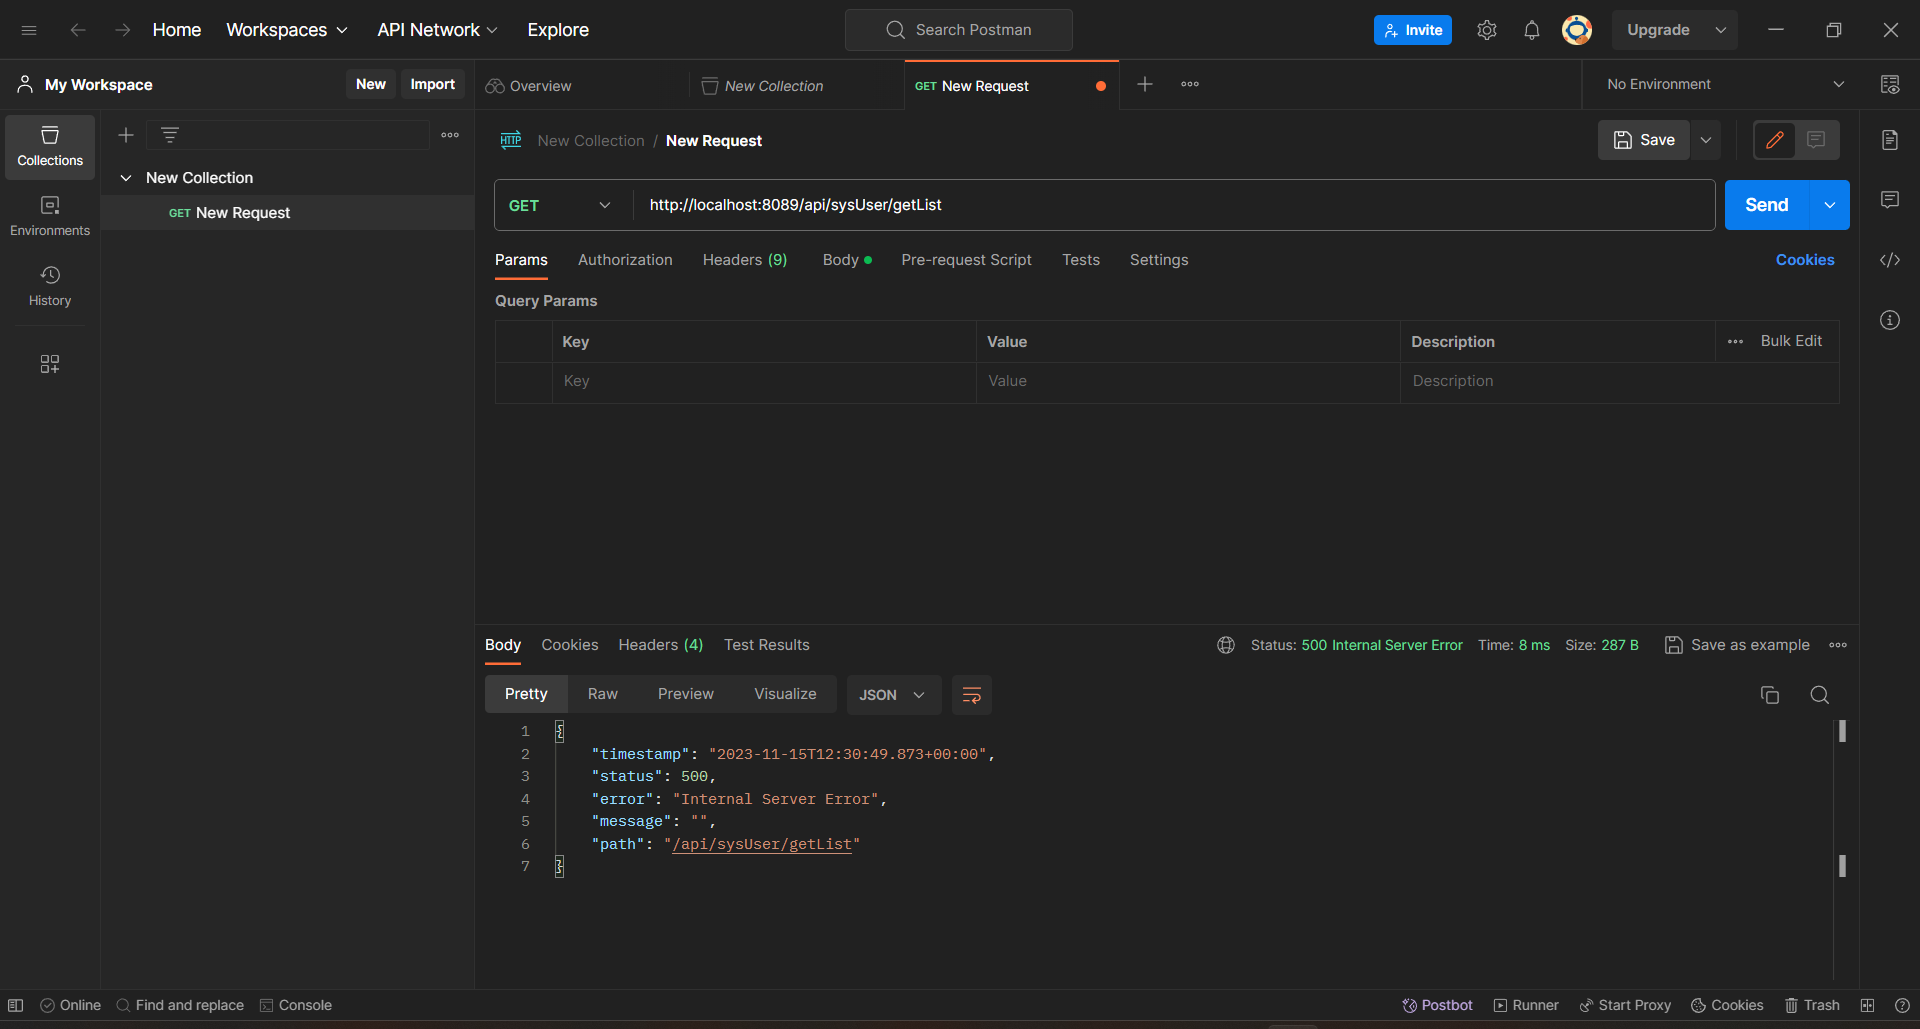The height and width of the screenshot is (1029, 1920).
Task: Open the hamburger menu icon
Action: tap(29, 30)
